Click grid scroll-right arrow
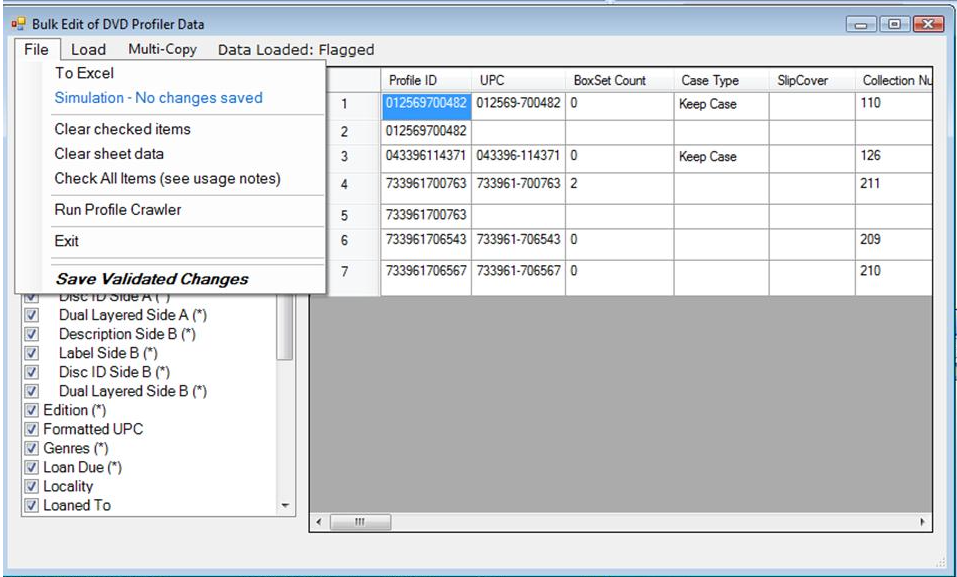The image size is (957, 577). tap(922, 522)
